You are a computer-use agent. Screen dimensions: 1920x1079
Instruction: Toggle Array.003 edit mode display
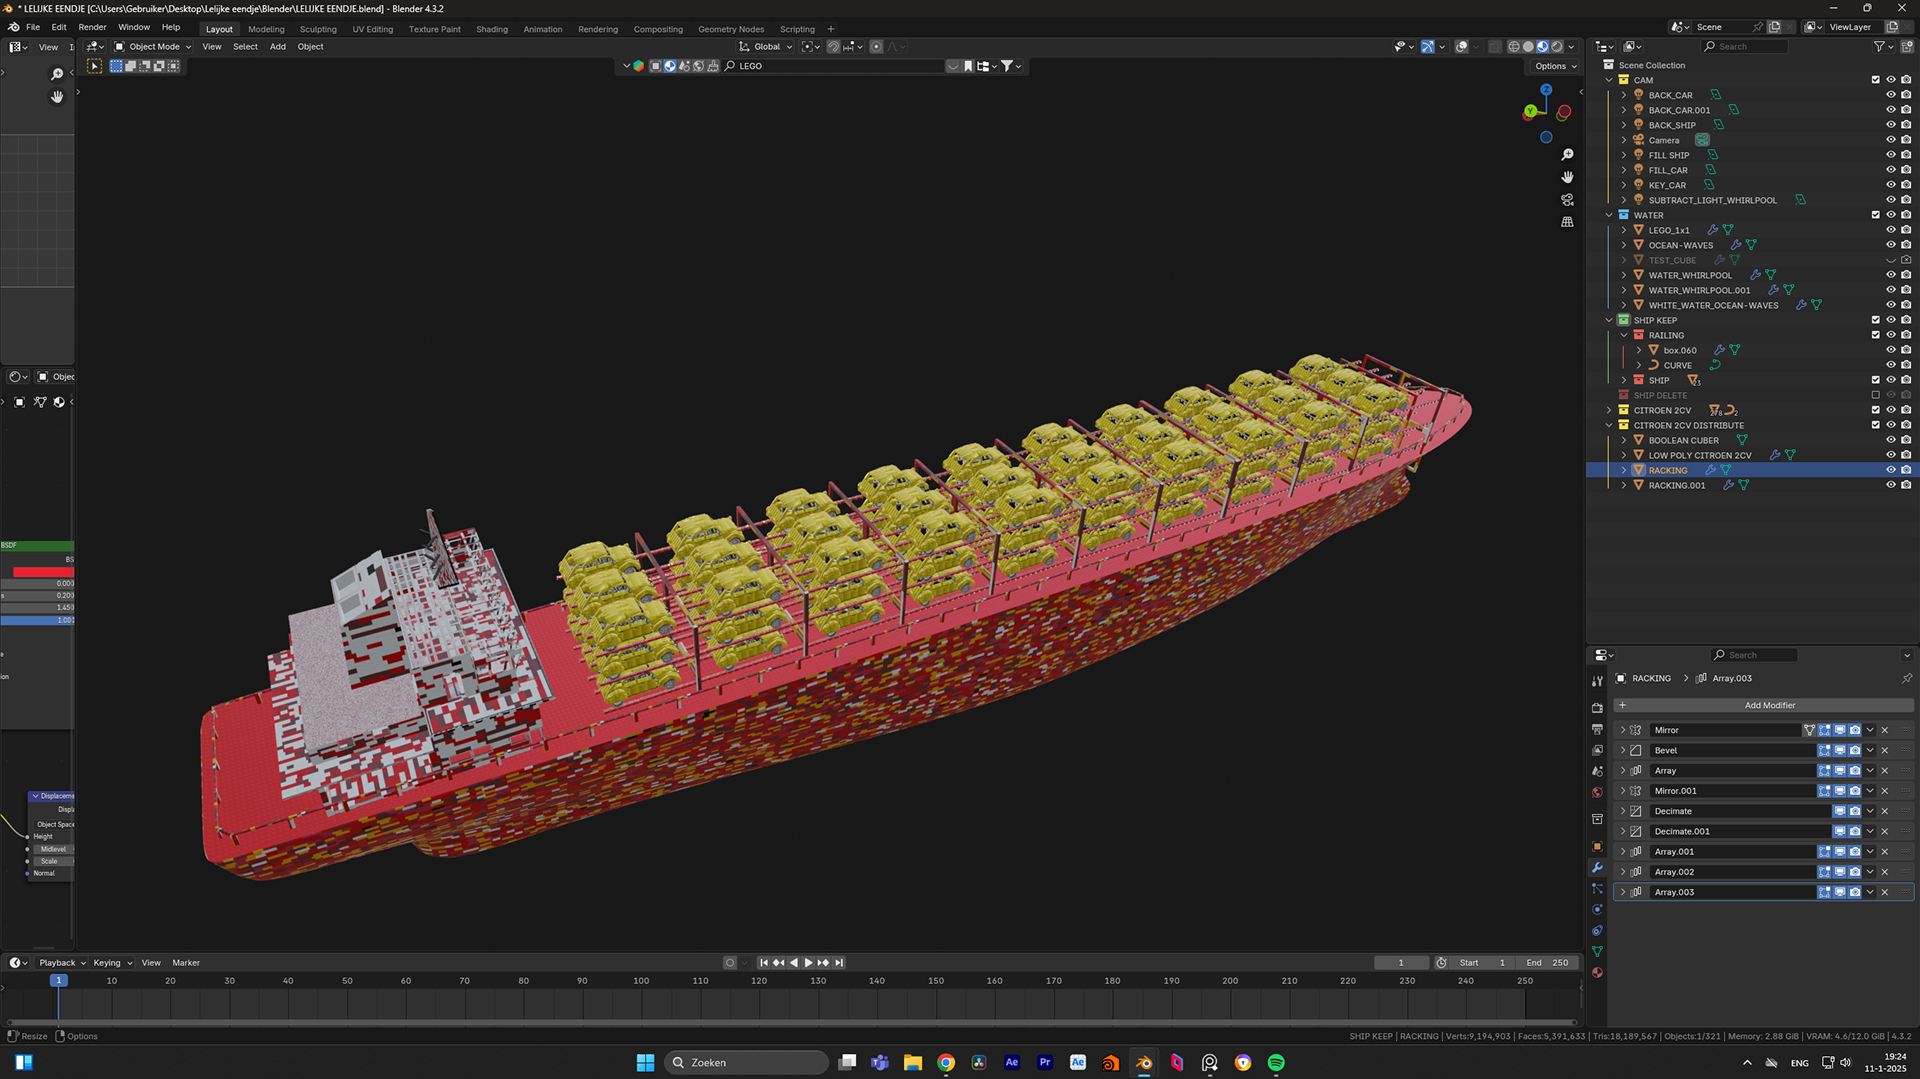pos(1825,892)
